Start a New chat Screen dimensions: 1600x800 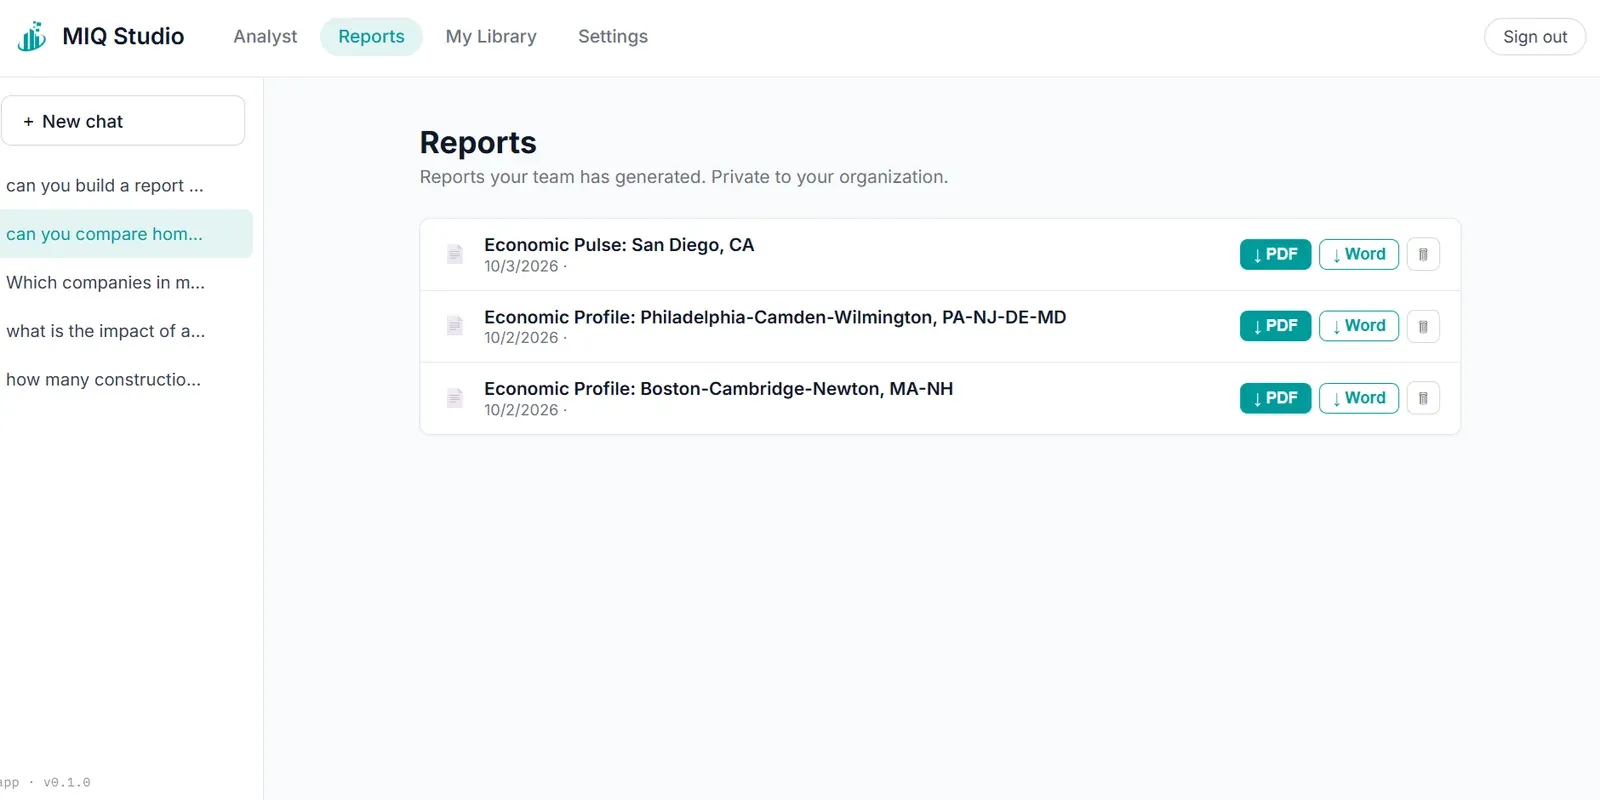(x=123, y=121)
